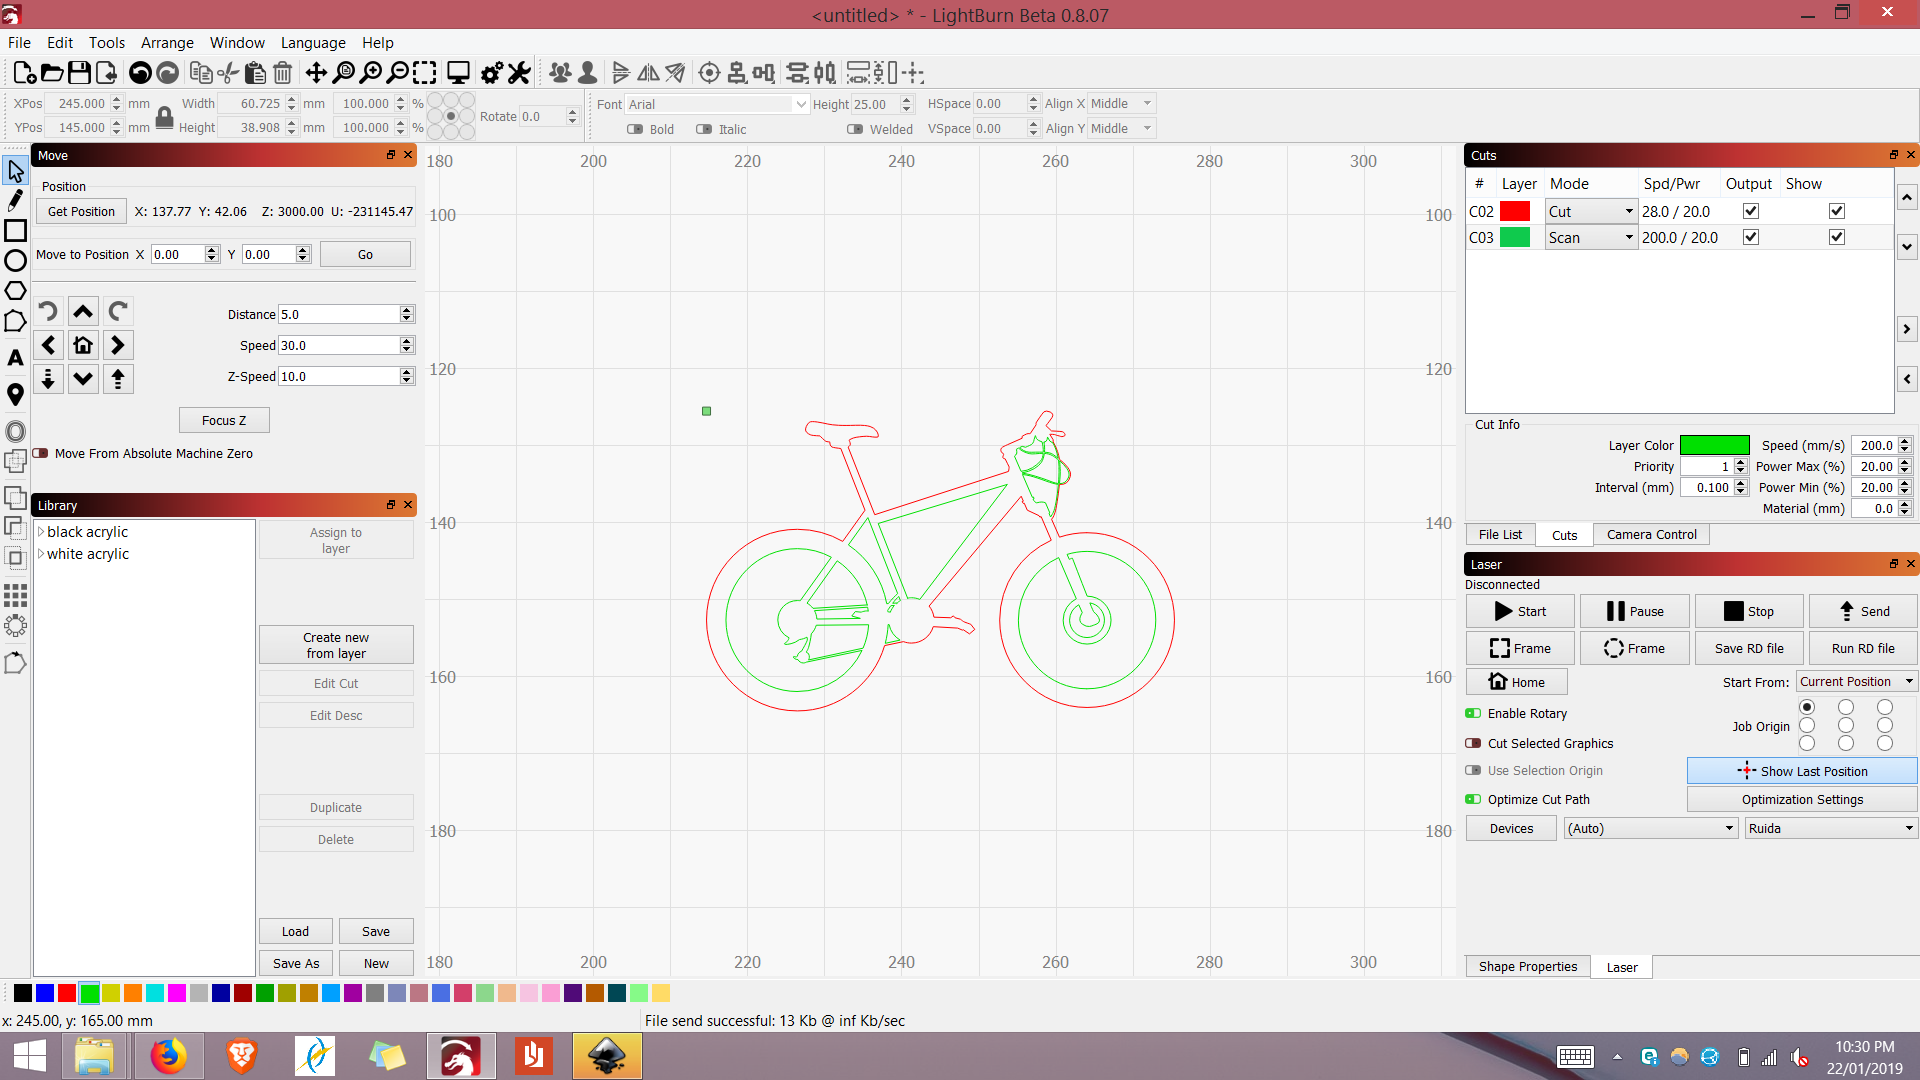Undo the last action
The image size is (1920, 1080).
point(139,72)
